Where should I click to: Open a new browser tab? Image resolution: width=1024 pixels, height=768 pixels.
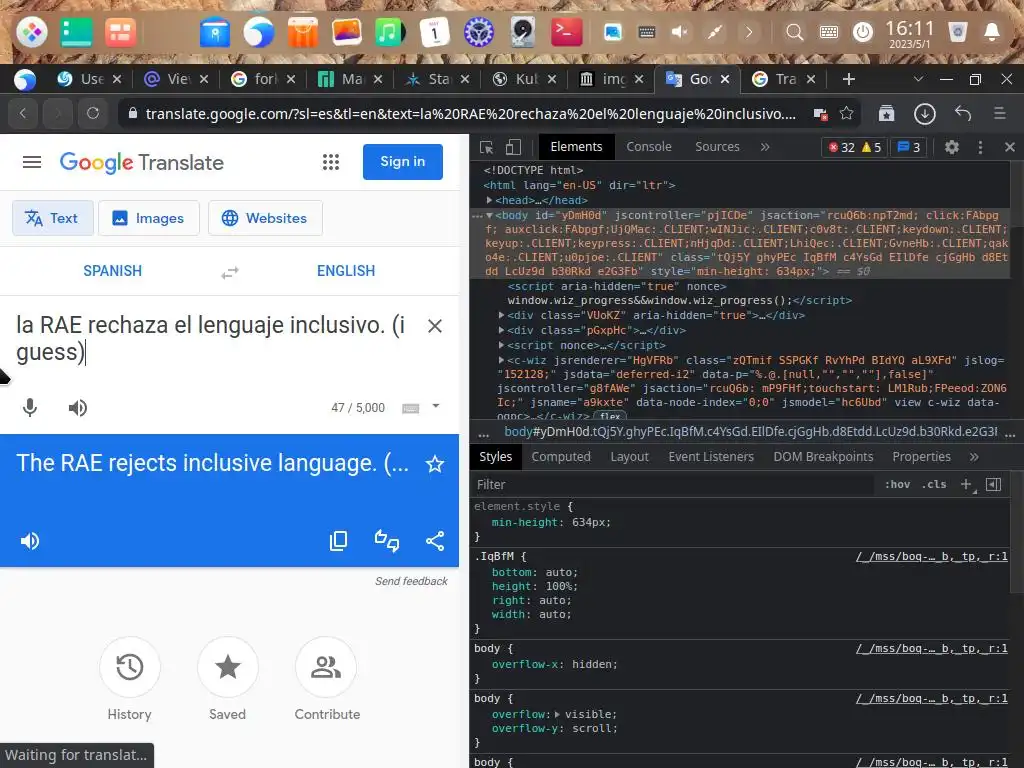[848, 79]
